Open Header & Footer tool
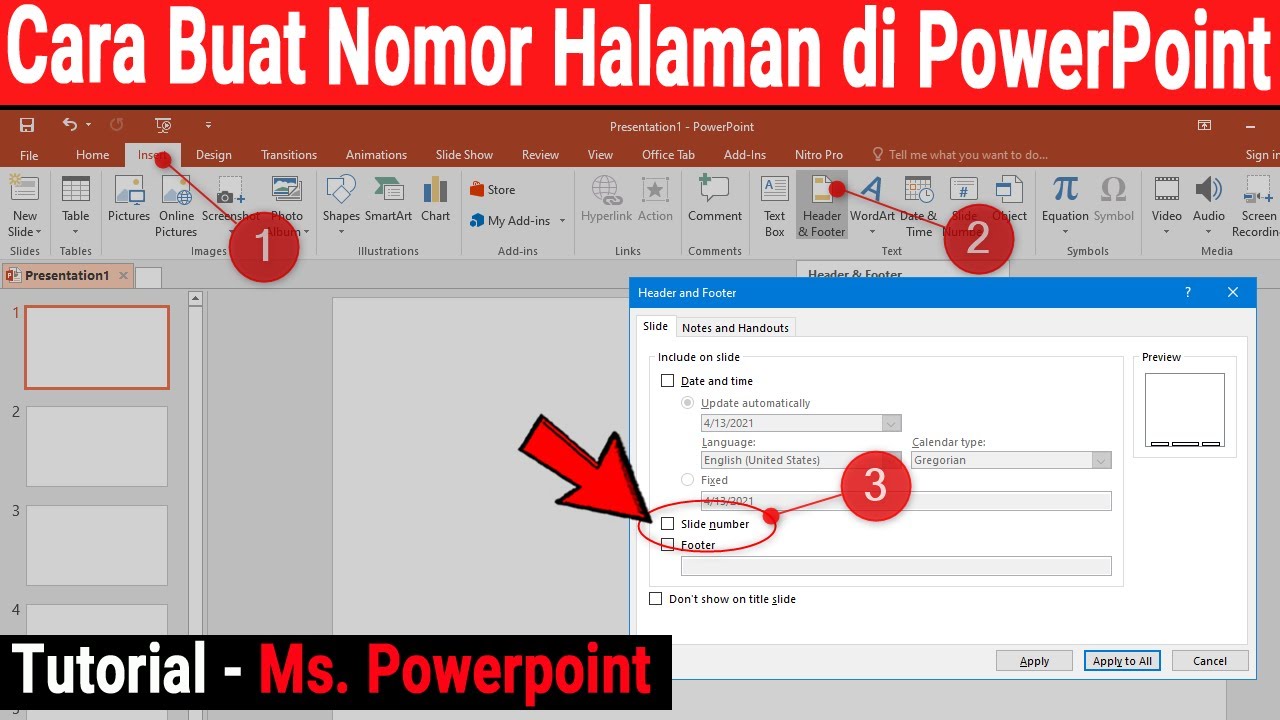This screenshot has height=720, width=1280. [x=822, y=206]
